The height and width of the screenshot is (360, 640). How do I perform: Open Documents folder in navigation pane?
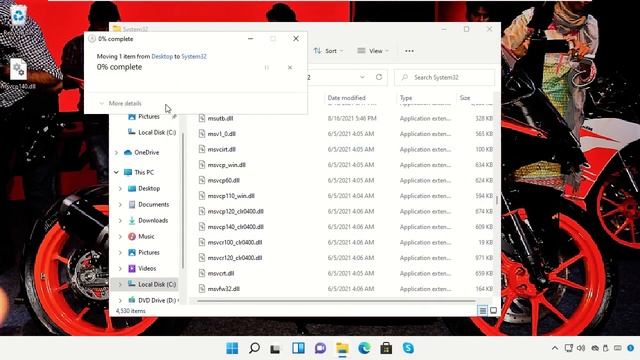149,204
